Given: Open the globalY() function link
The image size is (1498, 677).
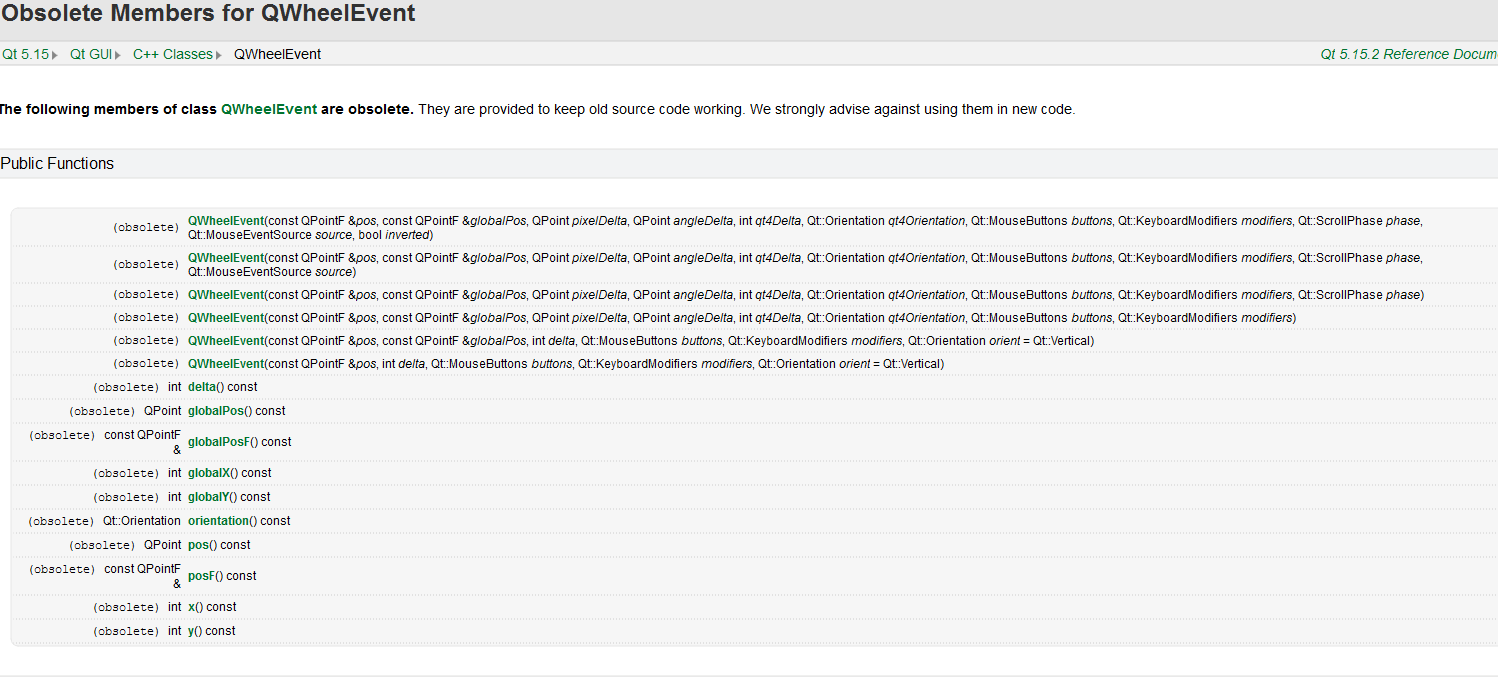Looking at the screenshot, I should (208, 497).
